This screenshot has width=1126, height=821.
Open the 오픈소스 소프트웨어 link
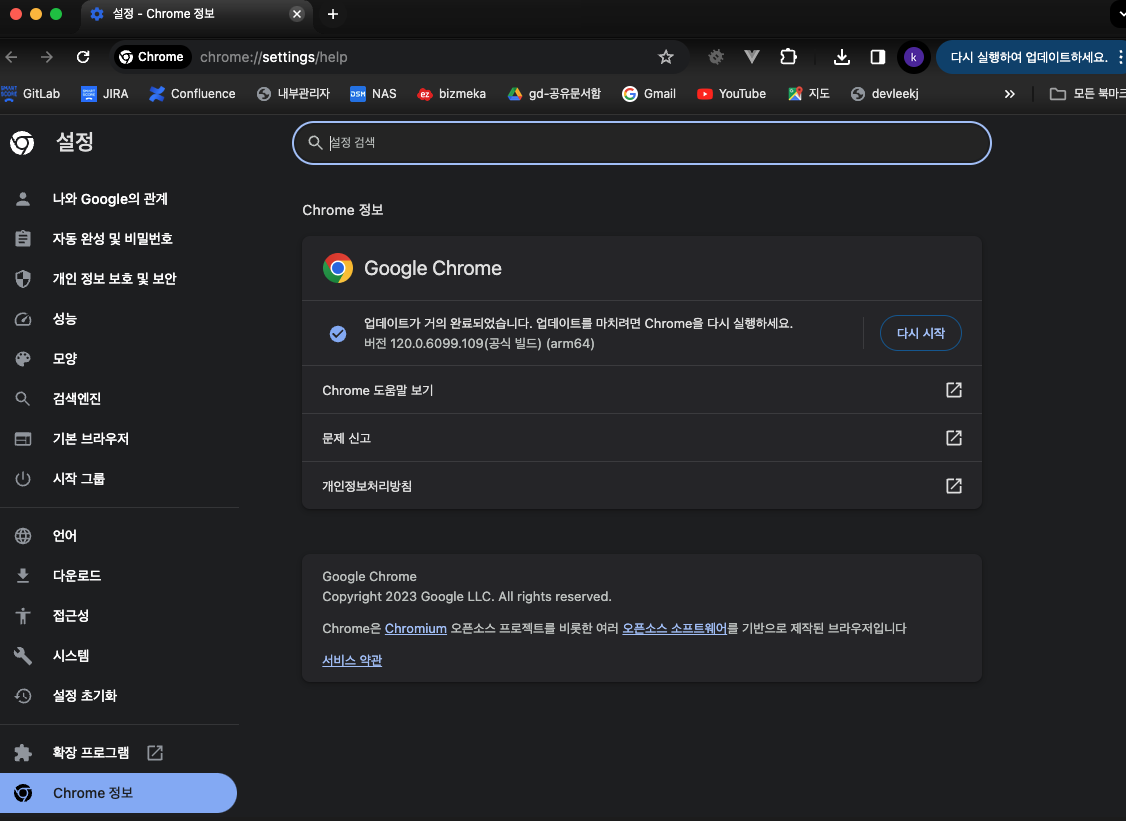674,628
